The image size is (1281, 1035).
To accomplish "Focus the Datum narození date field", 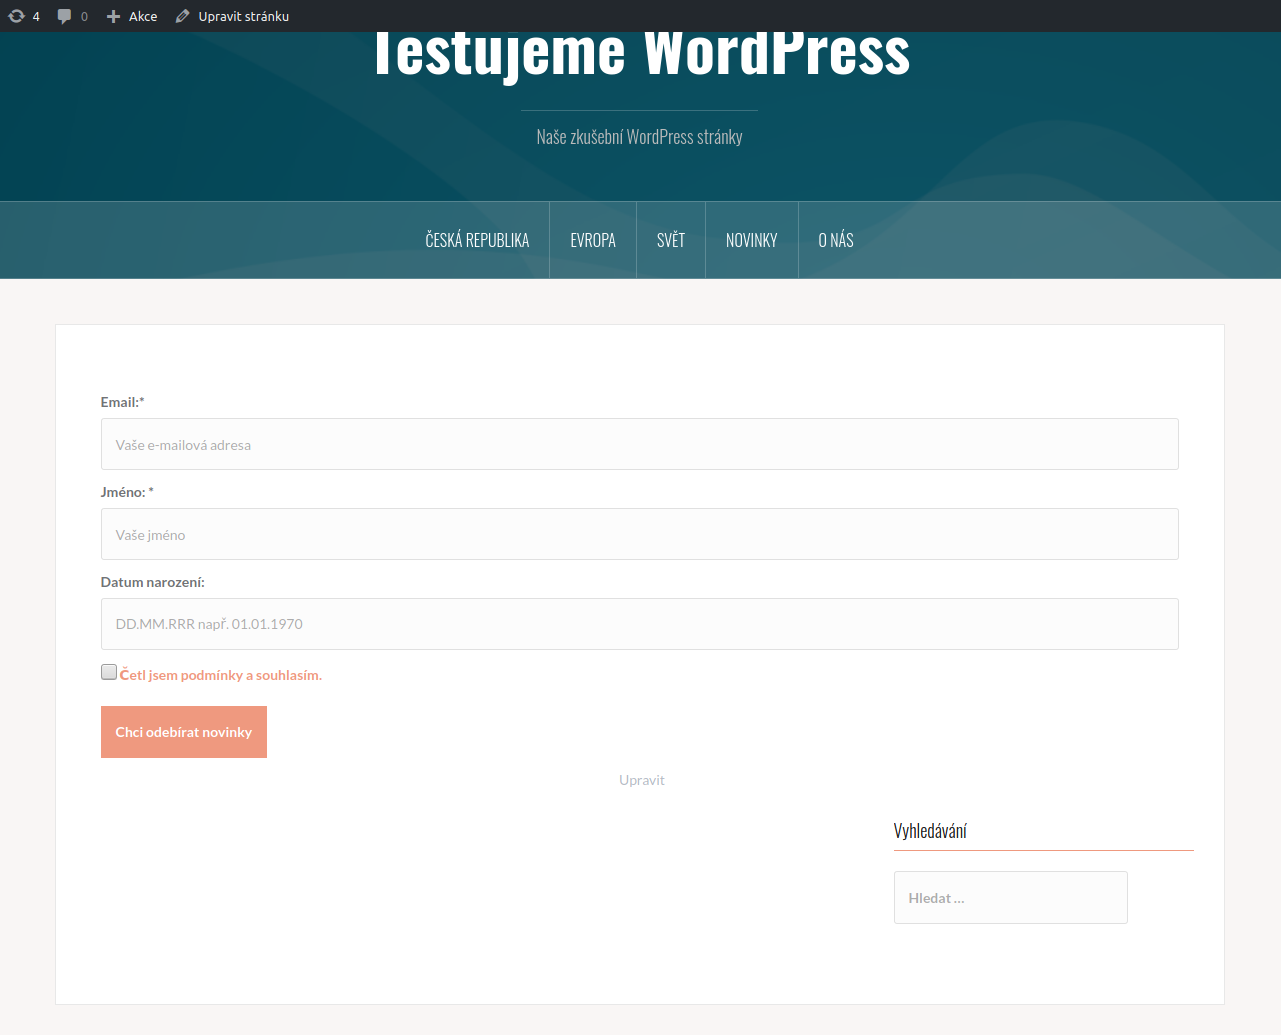I will [640, 624].
